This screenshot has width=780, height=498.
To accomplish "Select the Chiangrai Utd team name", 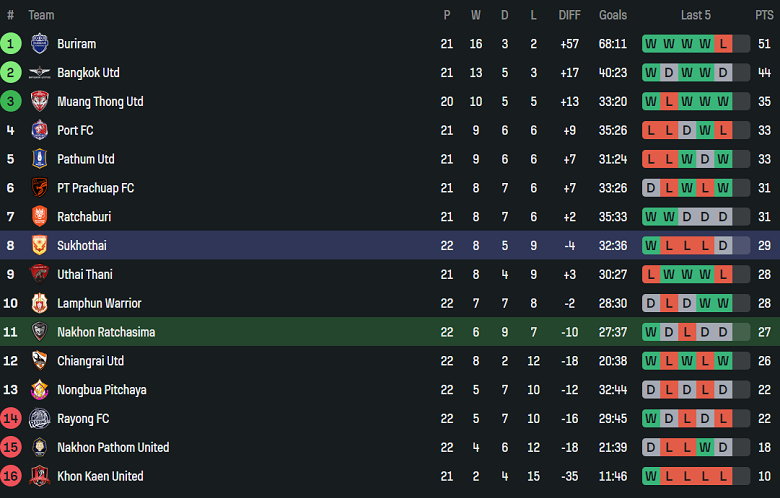I will coord(90,361).
